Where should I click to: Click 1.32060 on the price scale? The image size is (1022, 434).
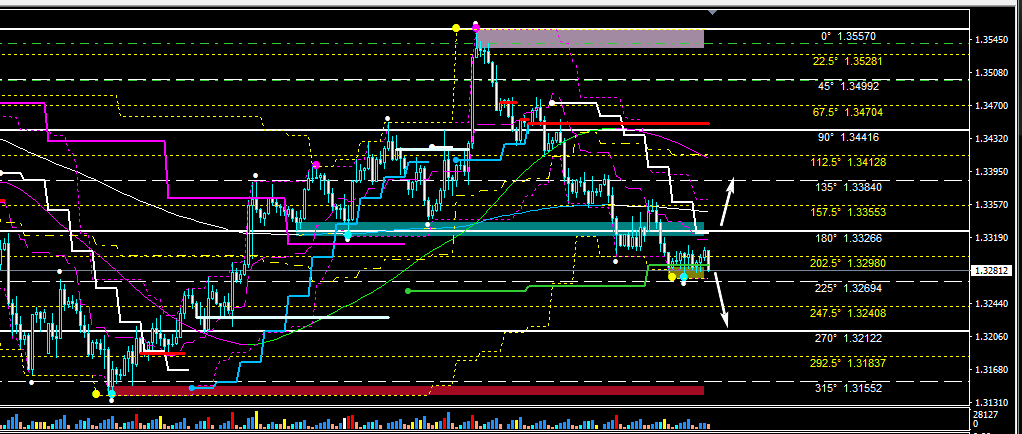click(991, 337)
